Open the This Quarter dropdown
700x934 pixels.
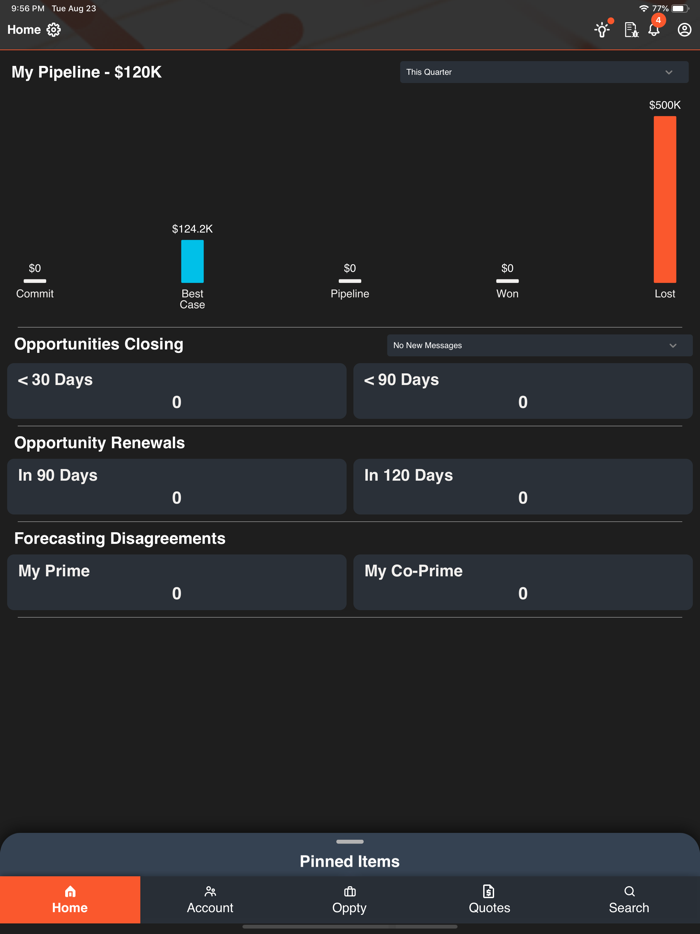tap(543, 72)
